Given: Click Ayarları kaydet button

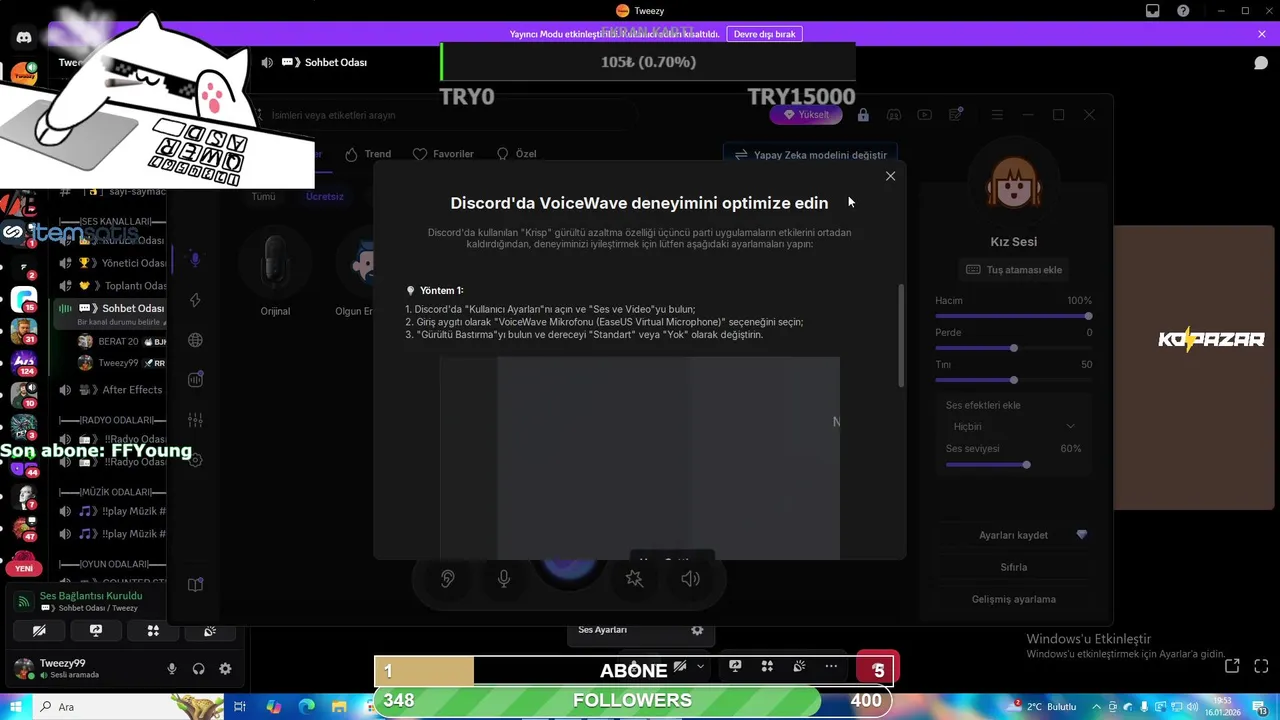Looking at the screenshot, I should pos(1014,535).
